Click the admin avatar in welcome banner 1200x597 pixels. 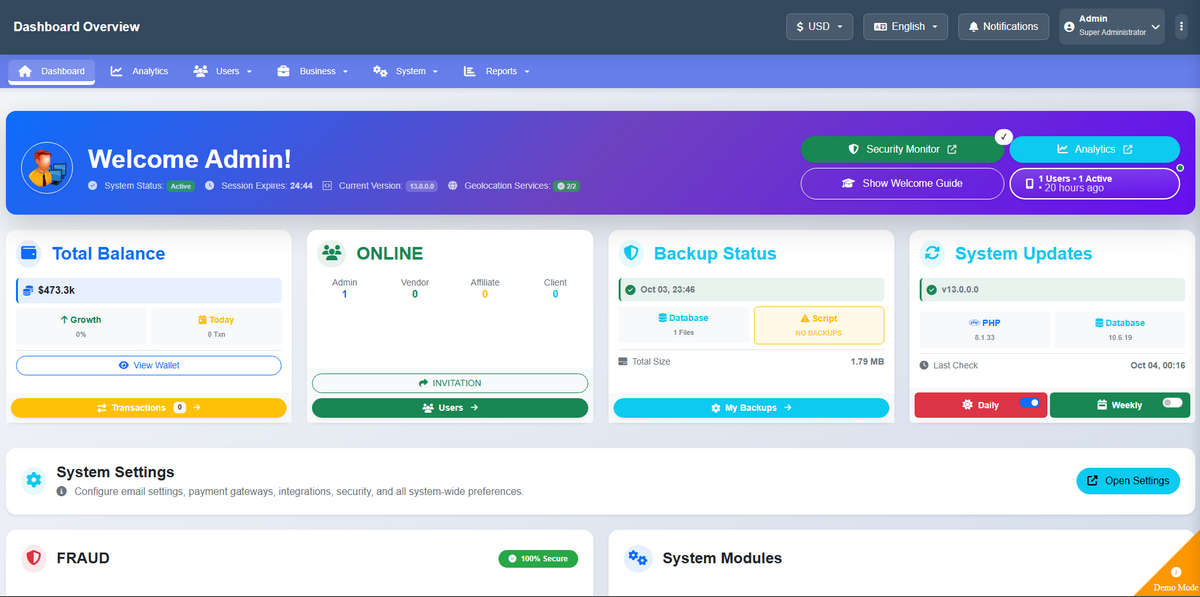[47, 167]
